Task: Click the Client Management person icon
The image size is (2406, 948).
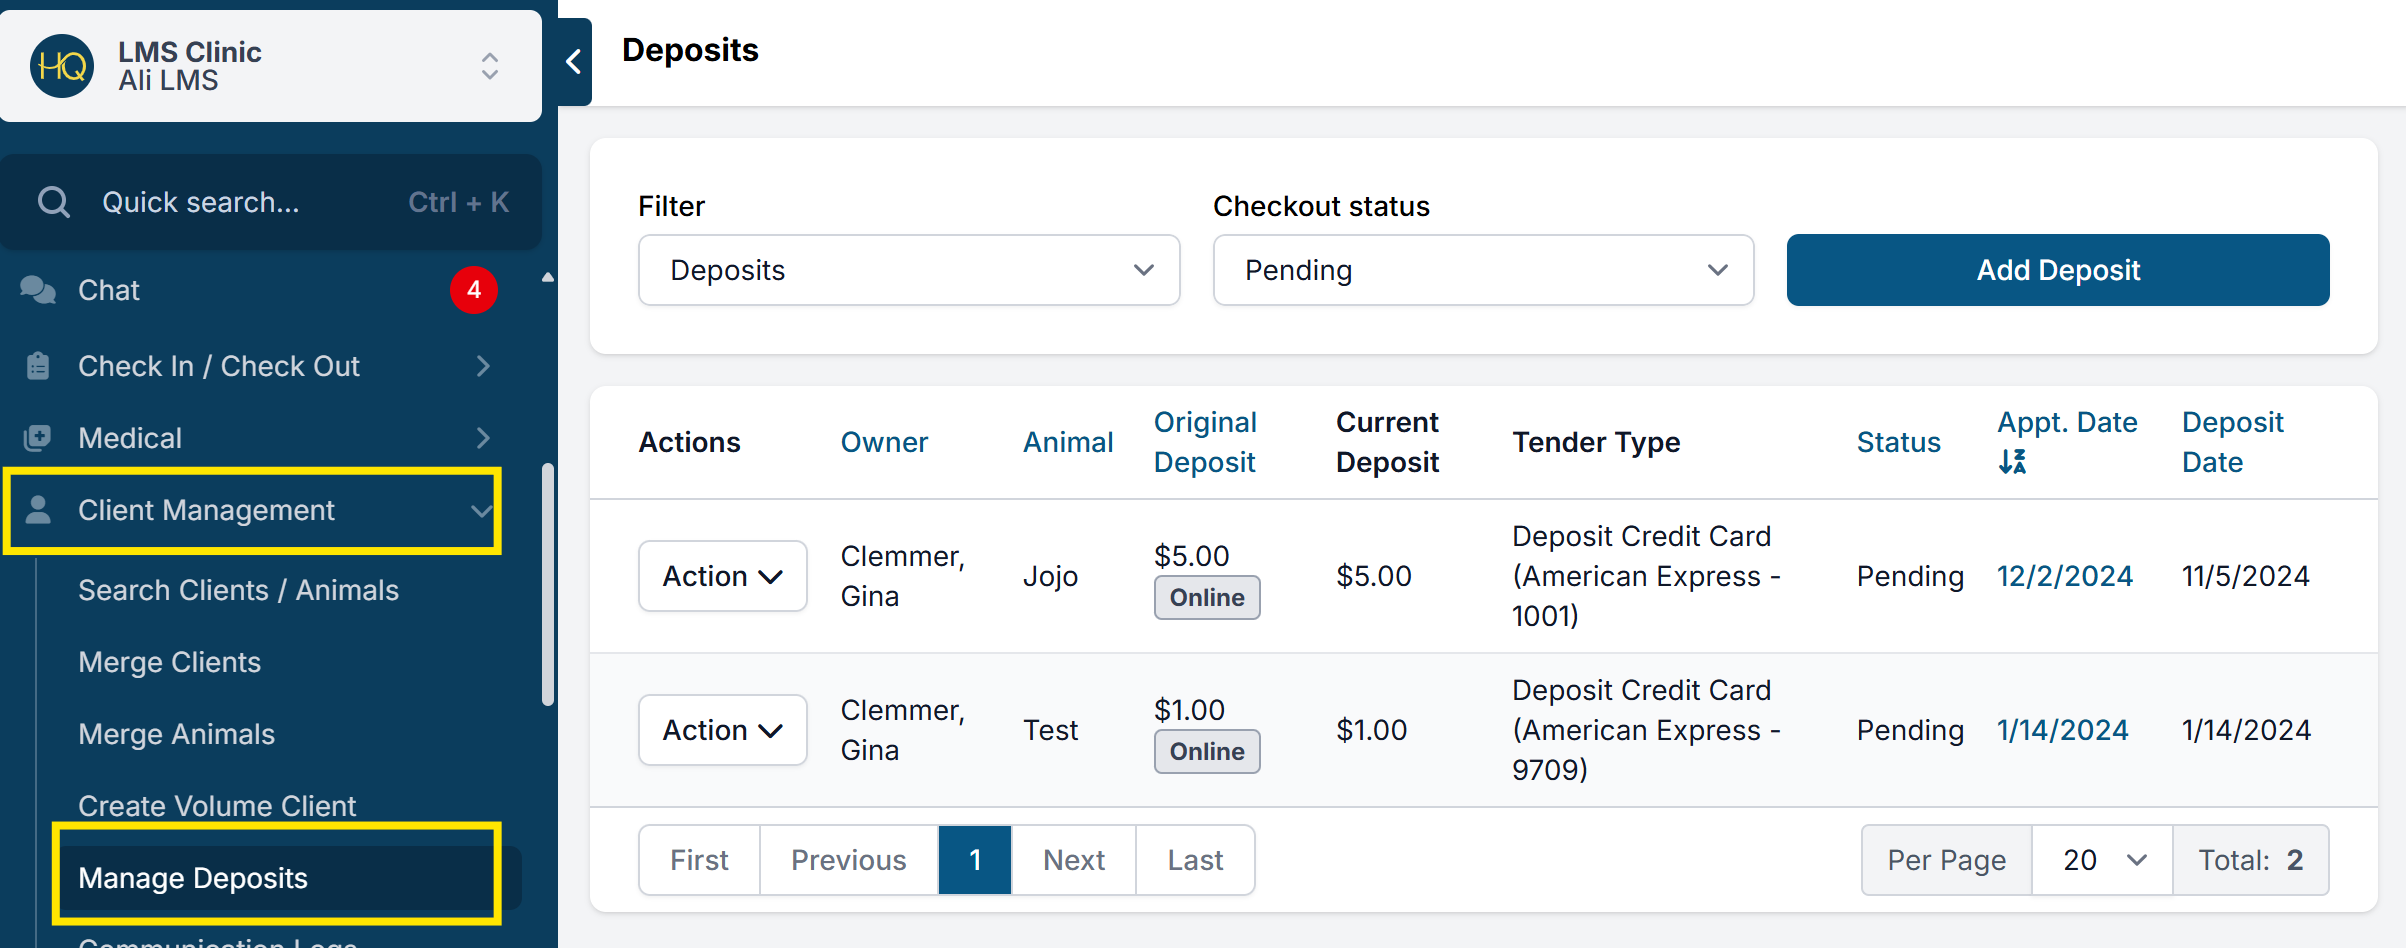Action: click(38, 510)
